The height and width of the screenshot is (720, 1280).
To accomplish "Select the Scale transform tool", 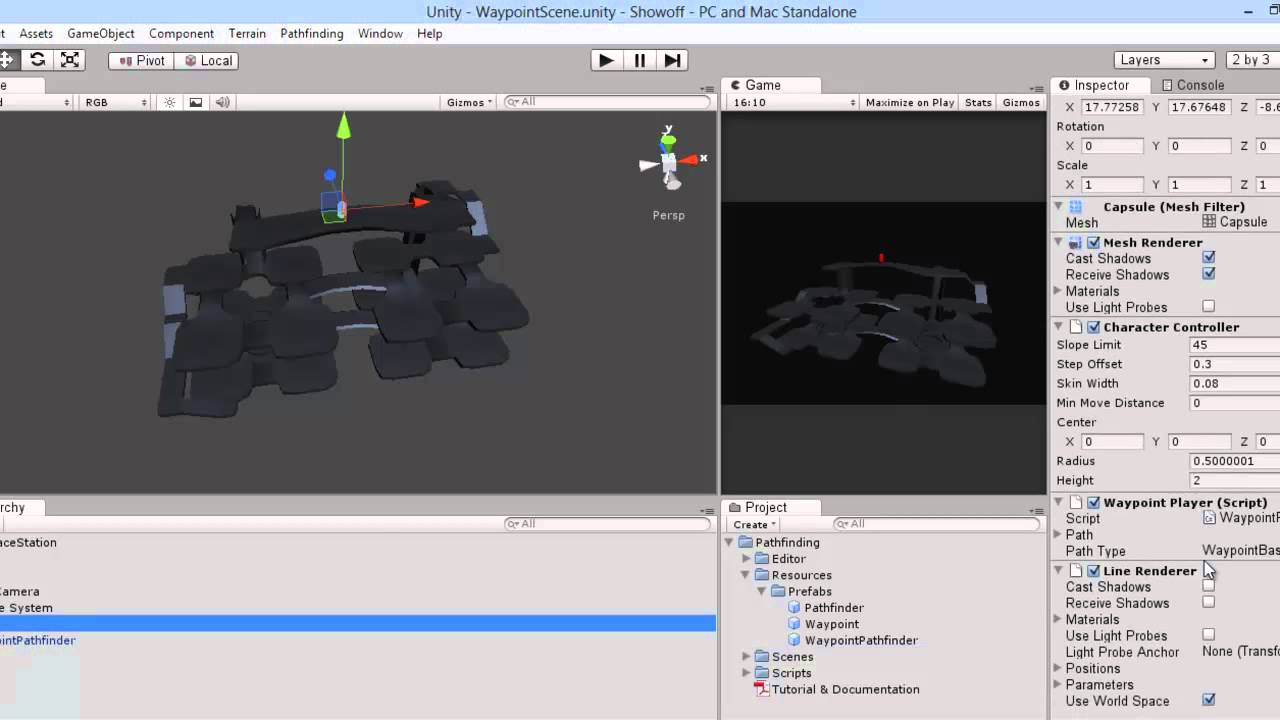I will click(70, 60).
